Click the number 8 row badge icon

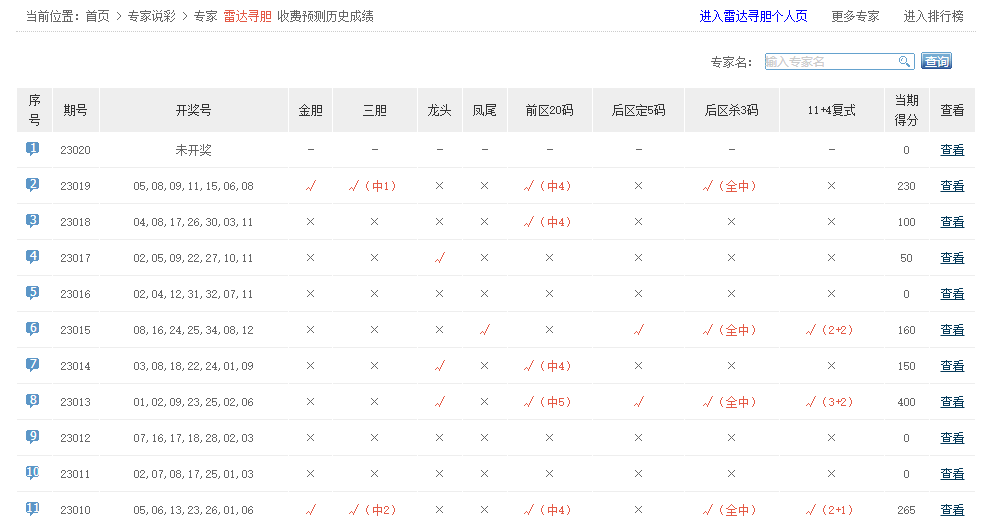tap(33, 401)
